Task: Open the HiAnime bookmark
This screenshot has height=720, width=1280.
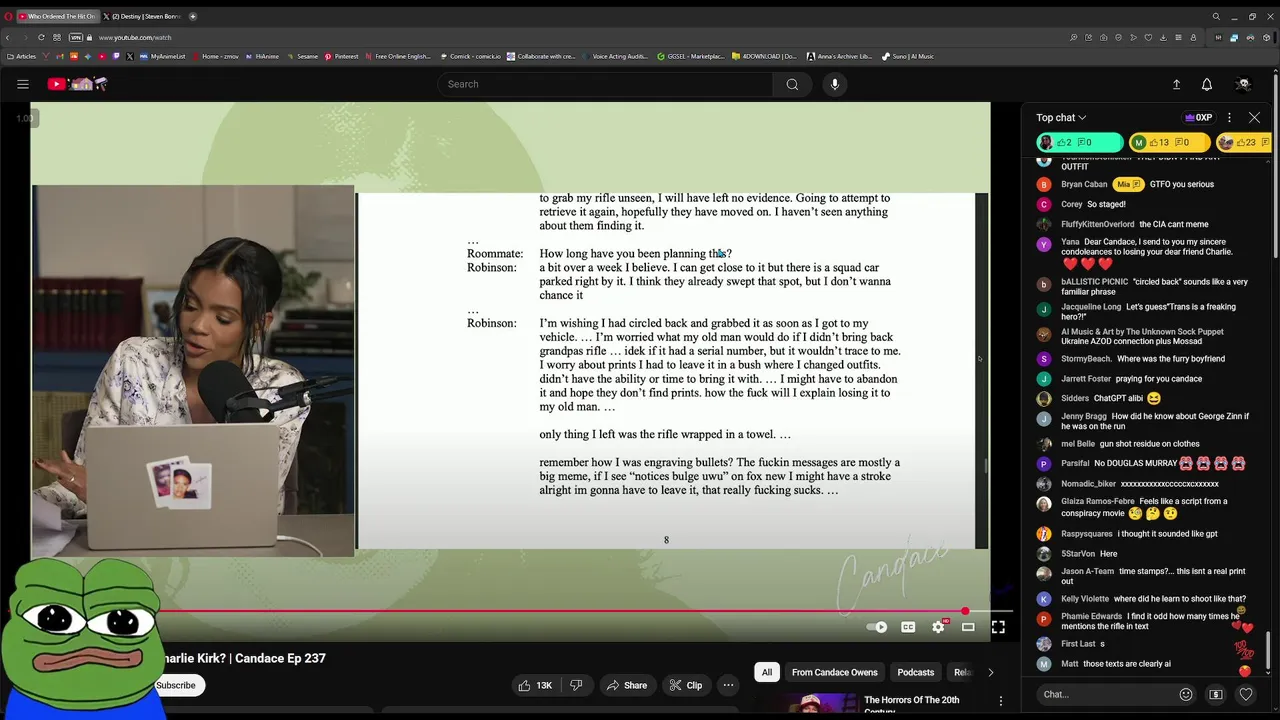Action: click(x=262, y=56)
